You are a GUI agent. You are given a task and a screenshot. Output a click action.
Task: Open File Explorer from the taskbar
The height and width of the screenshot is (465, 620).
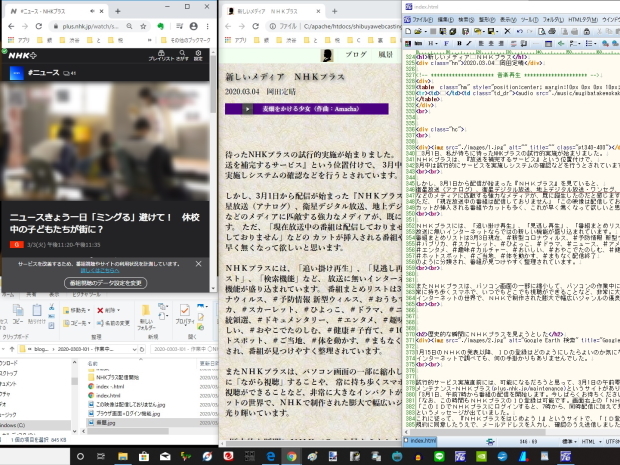(x=123, y=456)
